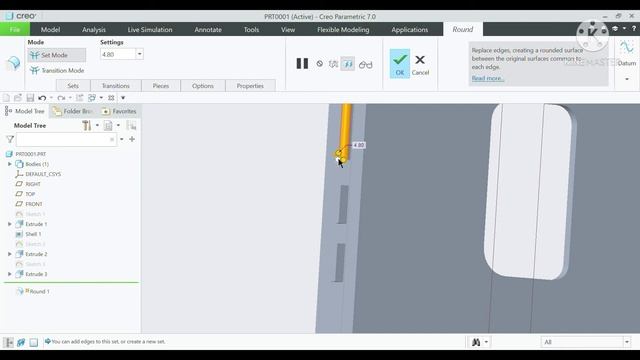
Task: Toggle the unattached preview icon
Action: pos(333,64)
